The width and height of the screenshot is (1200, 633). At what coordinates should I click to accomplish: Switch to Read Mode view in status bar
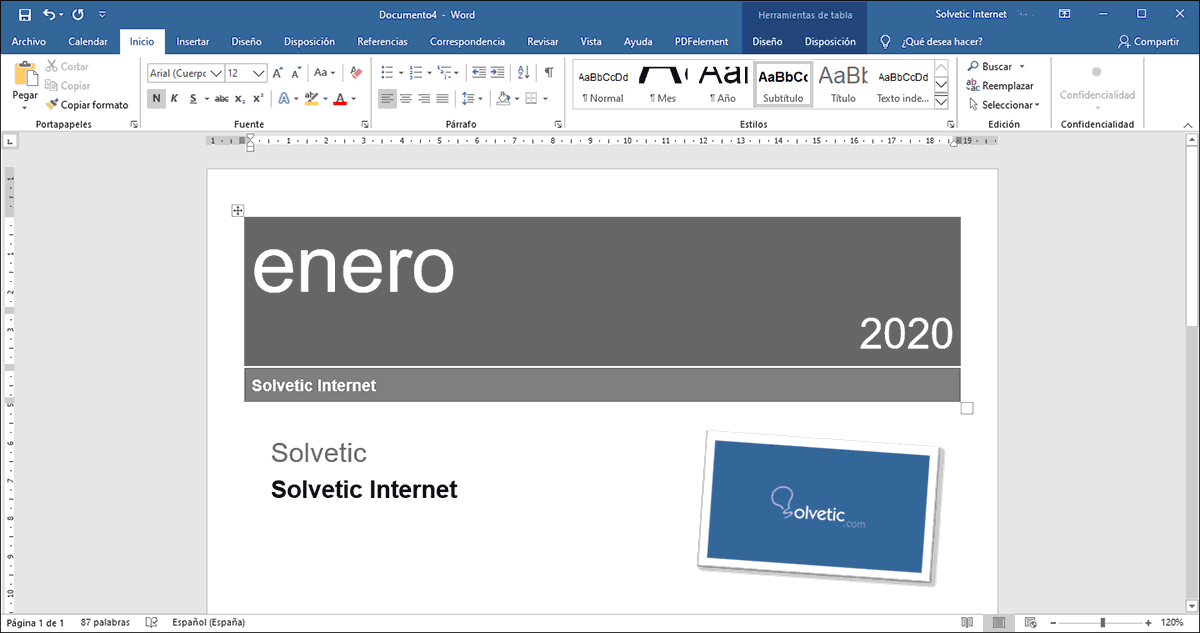coord(966,622)
